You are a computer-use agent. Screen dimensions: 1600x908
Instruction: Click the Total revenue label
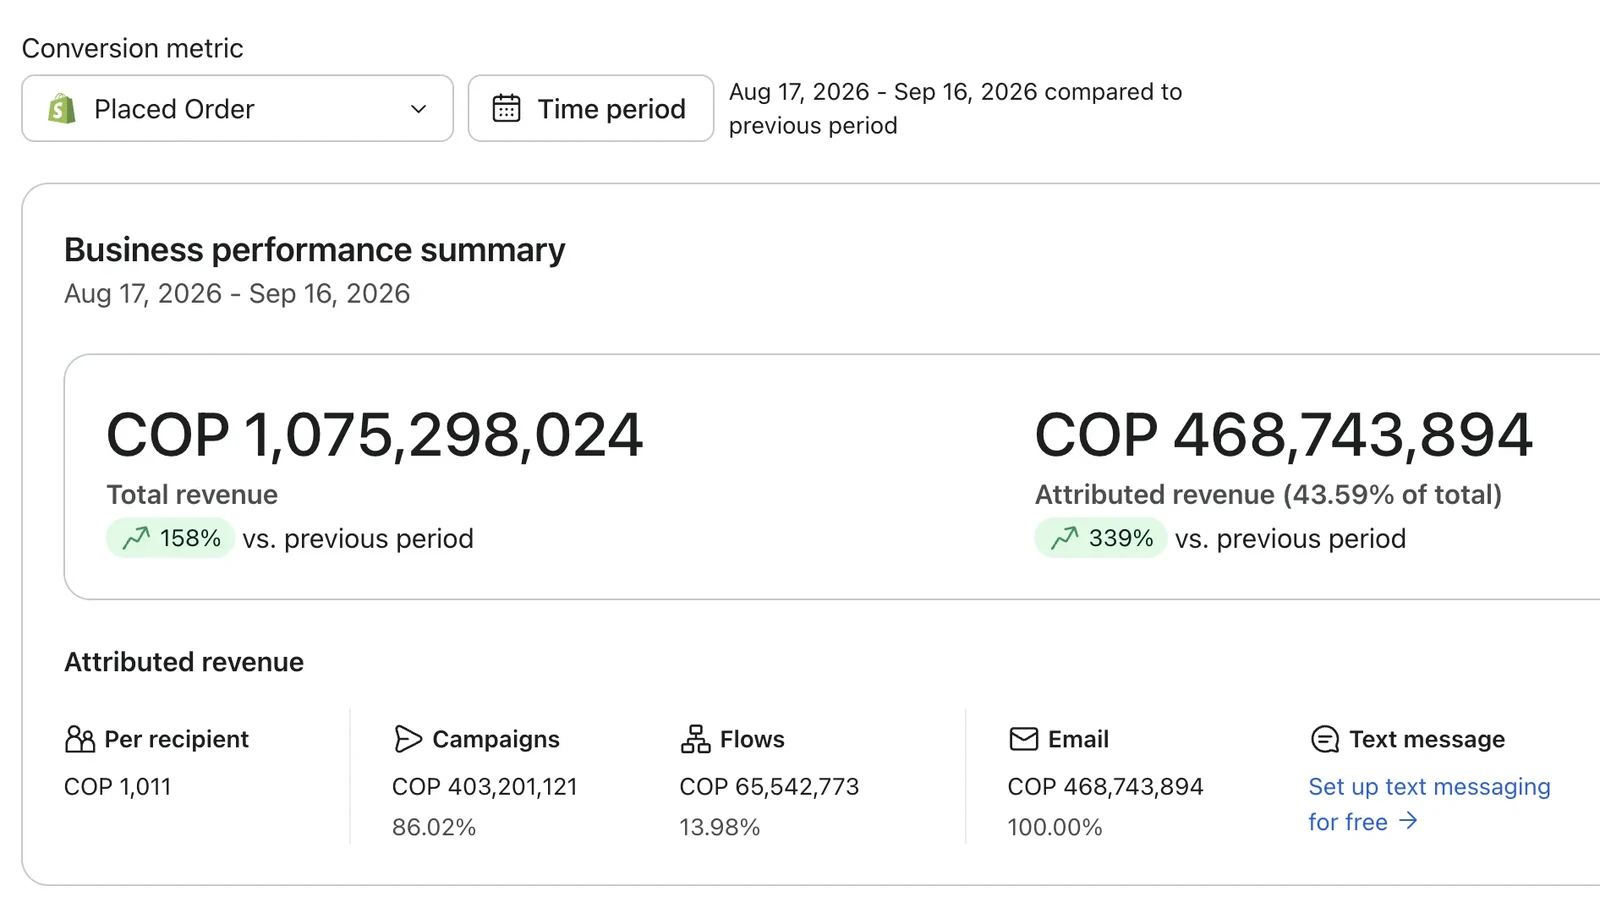point(192,494)
